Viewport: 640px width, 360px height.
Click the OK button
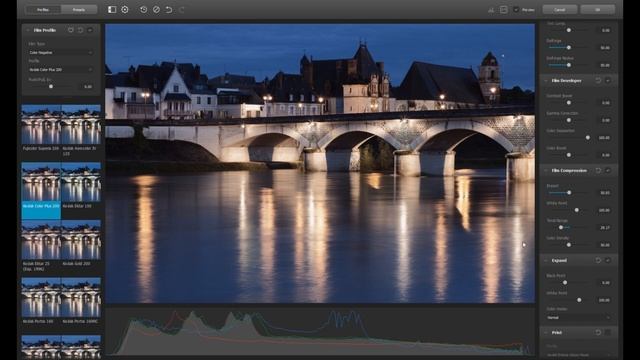598,9
